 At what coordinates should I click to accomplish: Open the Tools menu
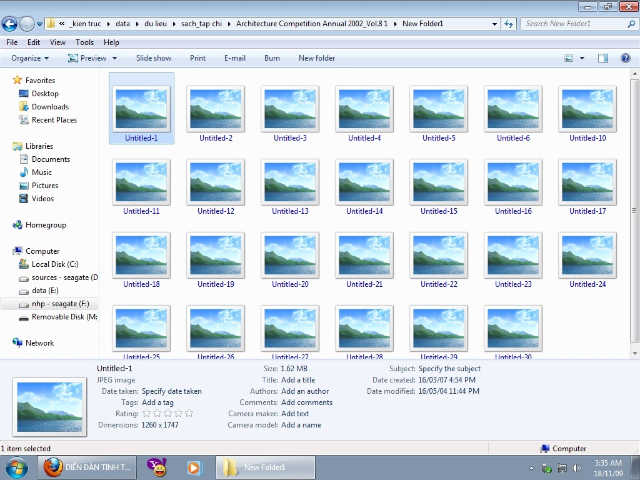point(85,43)
